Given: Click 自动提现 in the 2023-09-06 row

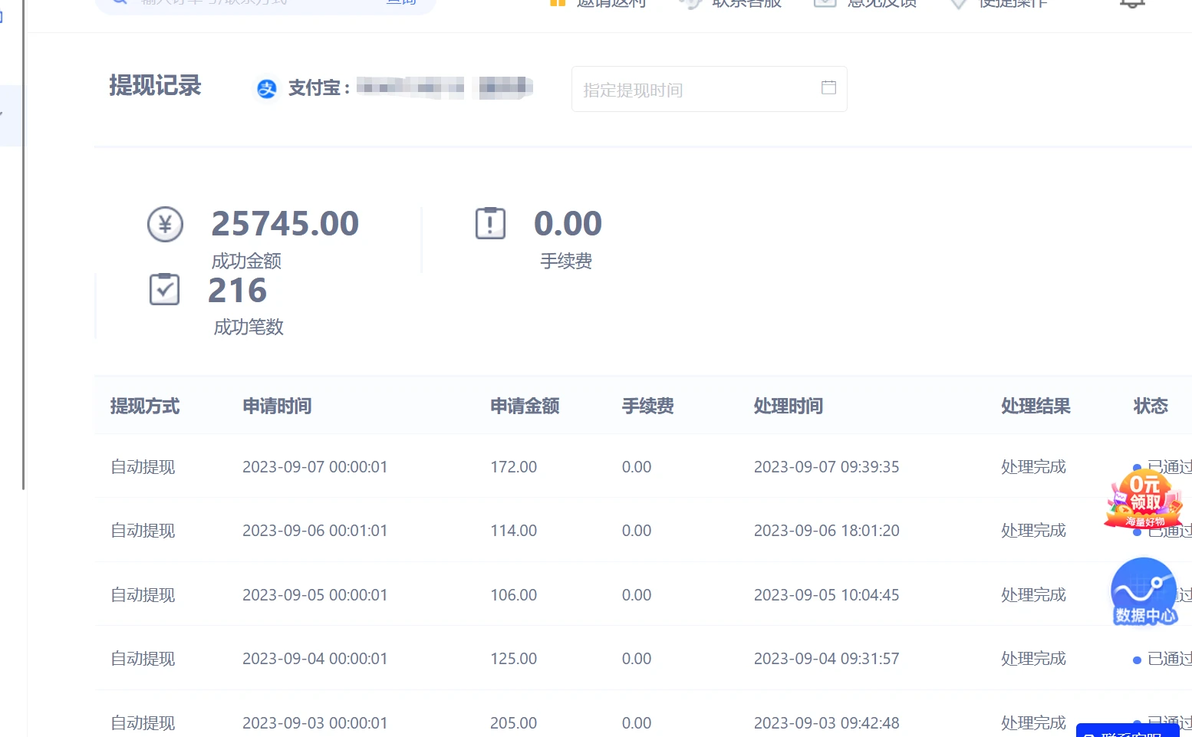Looking at the screenshot, I should click(x=143, y=531).
